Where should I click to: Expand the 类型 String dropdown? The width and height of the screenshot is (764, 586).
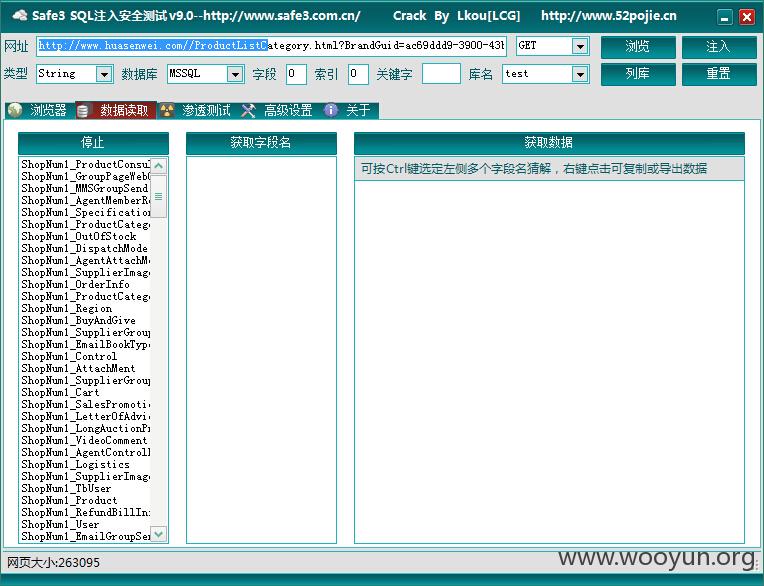[104, 75]
